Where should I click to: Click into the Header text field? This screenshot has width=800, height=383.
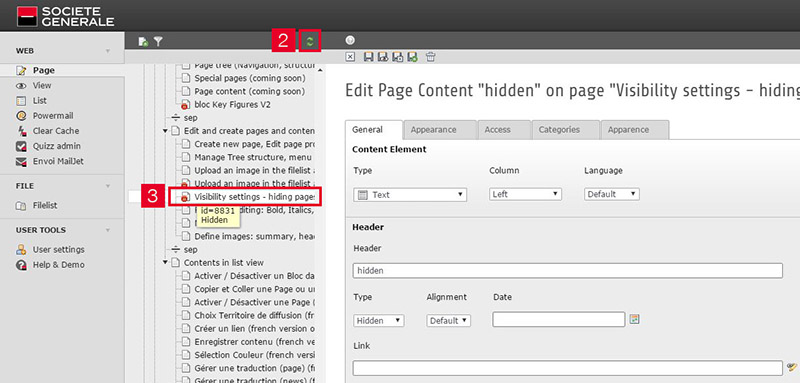567,270
